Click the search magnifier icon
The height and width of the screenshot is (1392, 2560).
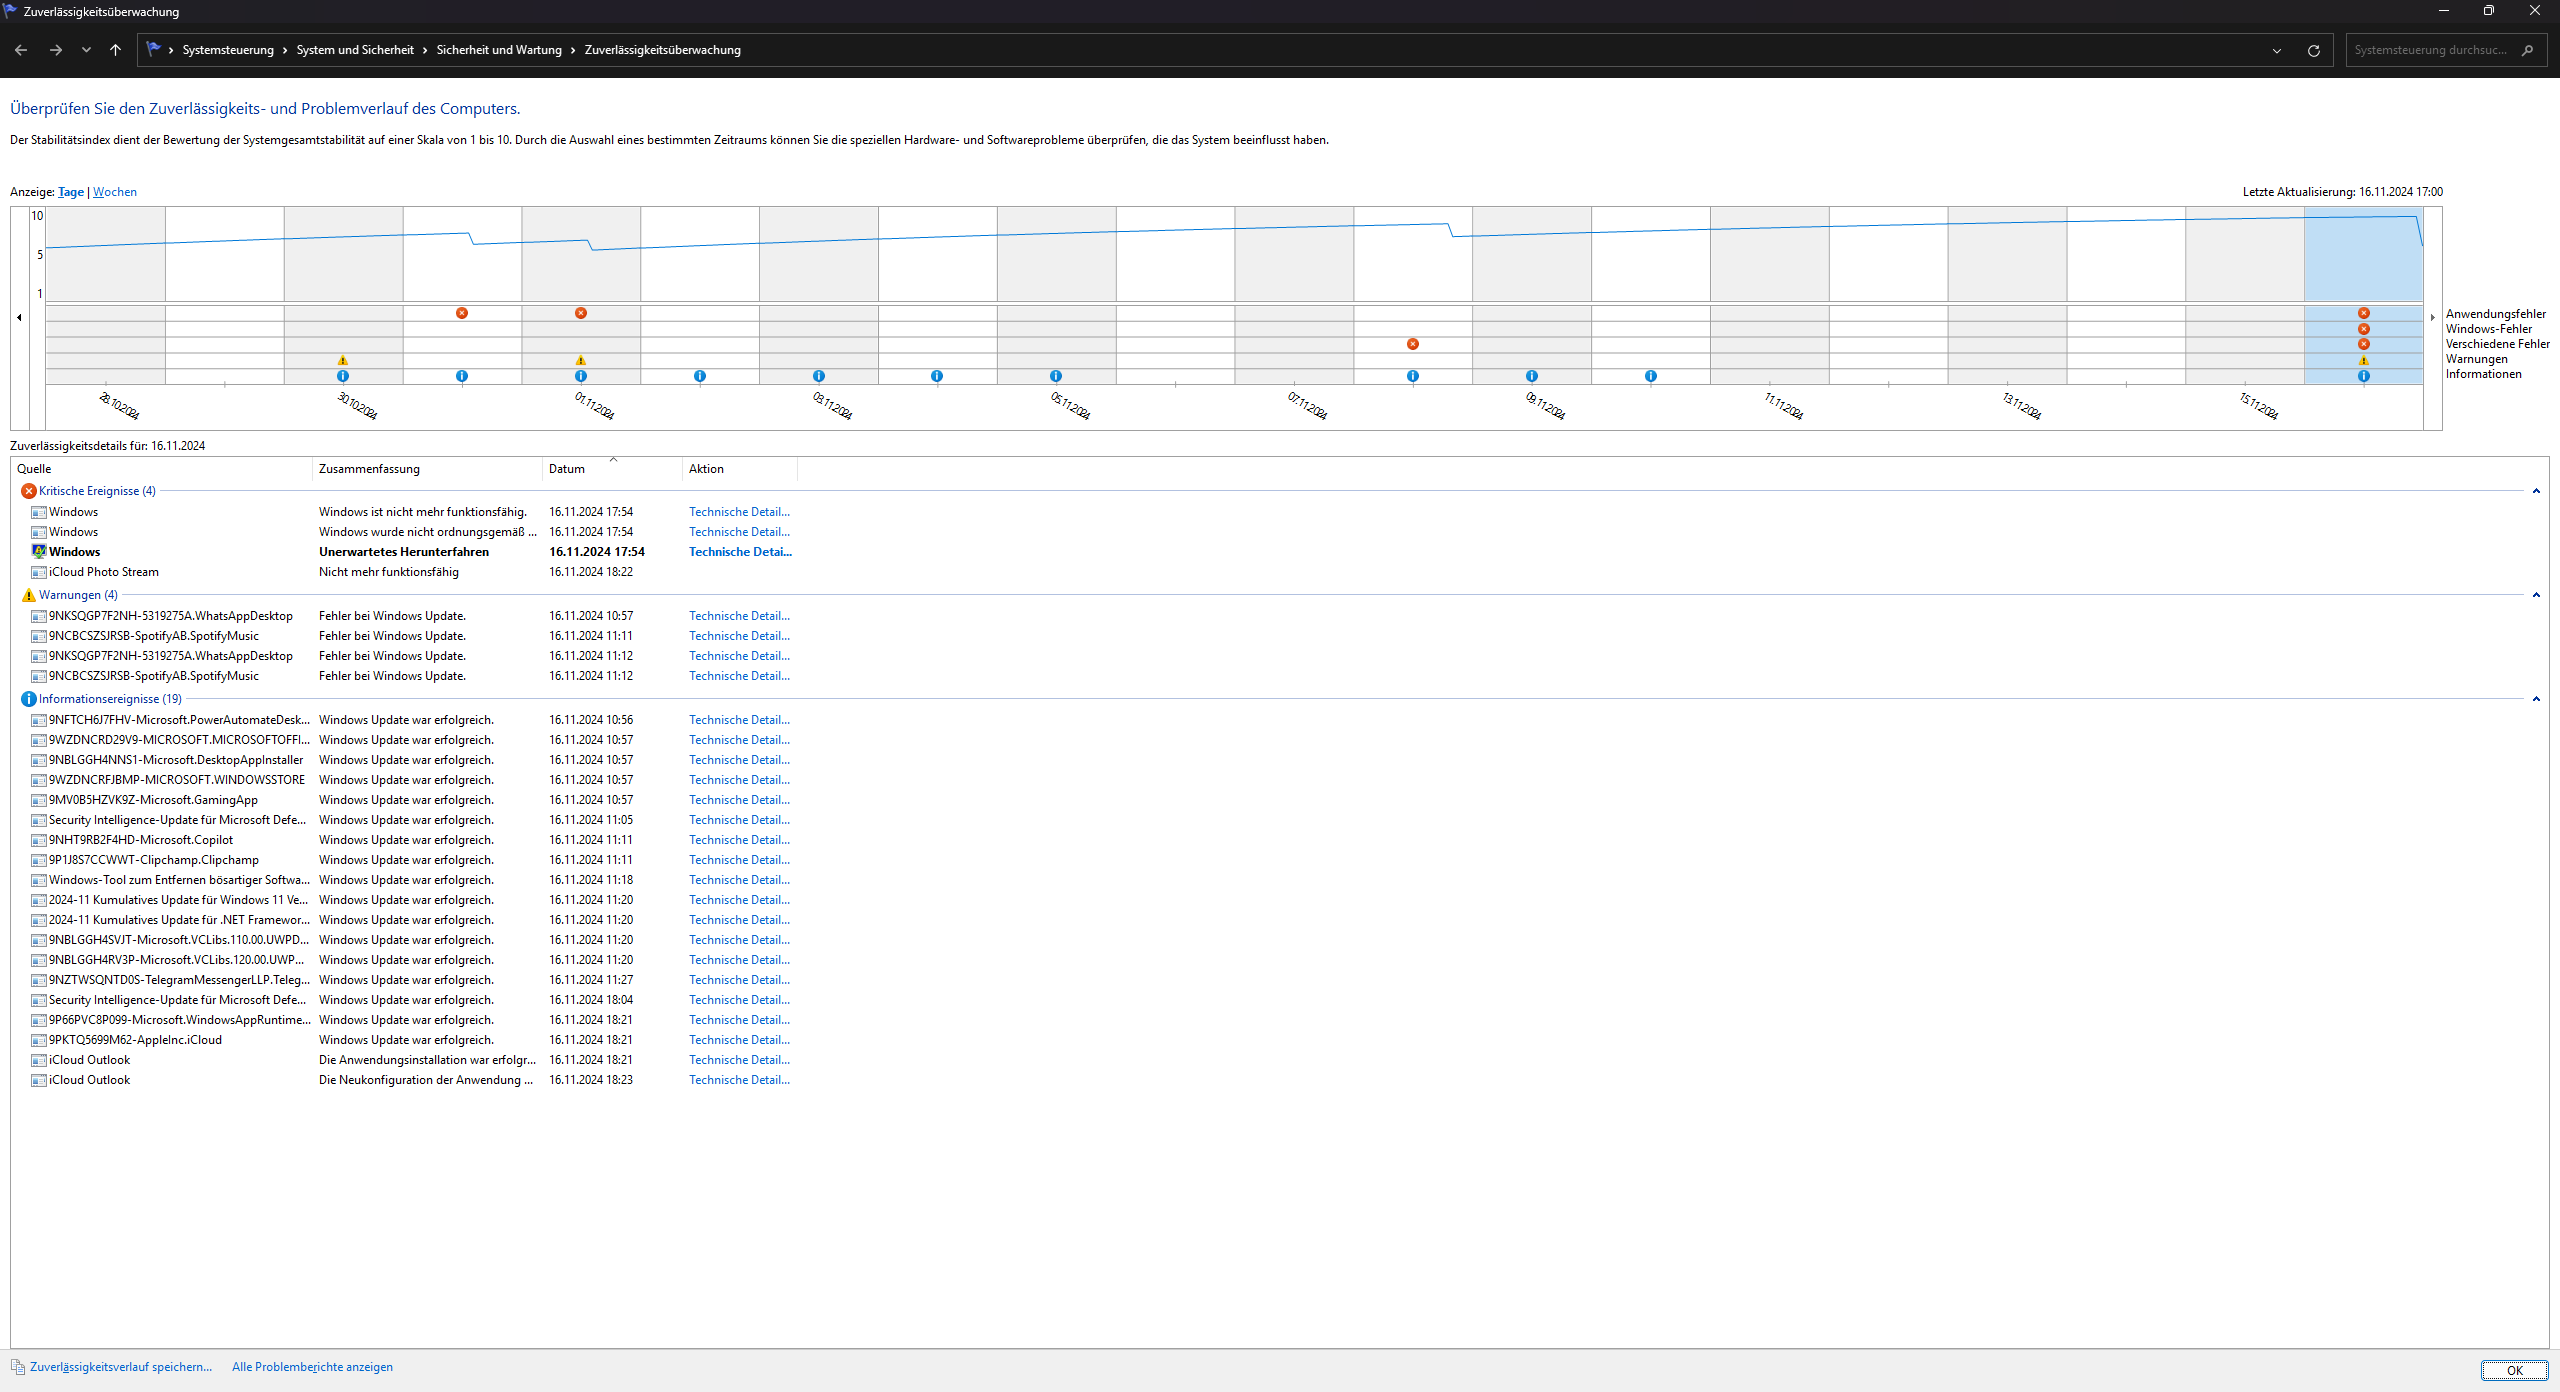pos(2527,50)
